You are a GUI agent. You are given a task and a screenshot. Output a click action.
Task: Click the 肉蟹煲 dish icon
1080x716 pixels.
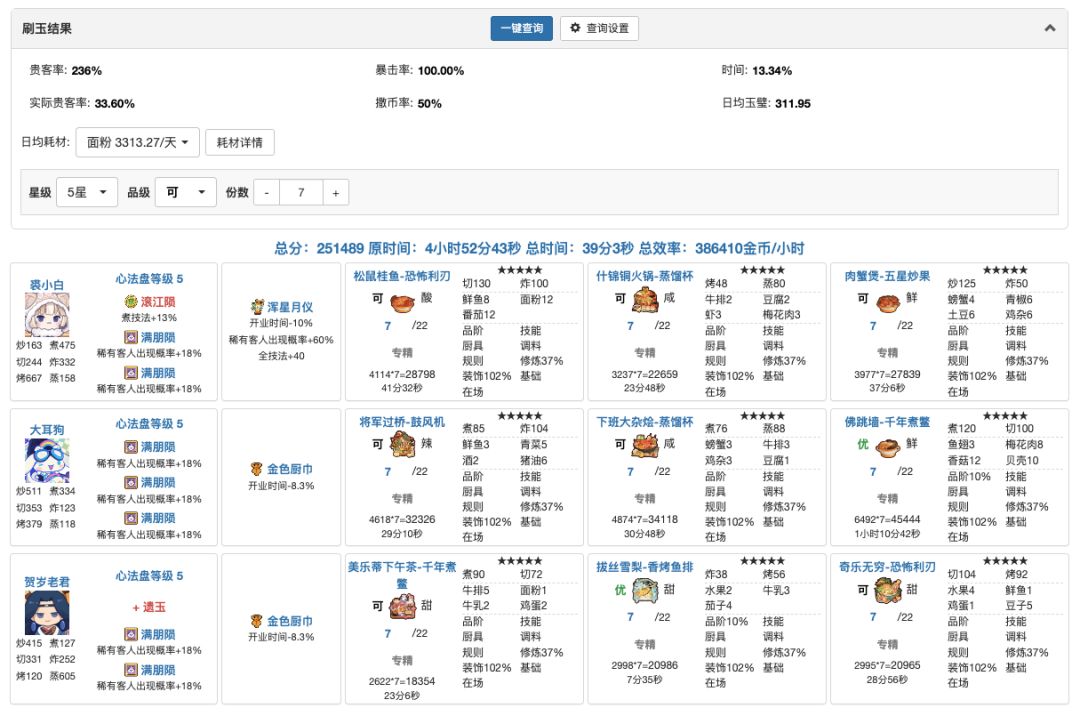pyautogui.click(x=887, y=301)
